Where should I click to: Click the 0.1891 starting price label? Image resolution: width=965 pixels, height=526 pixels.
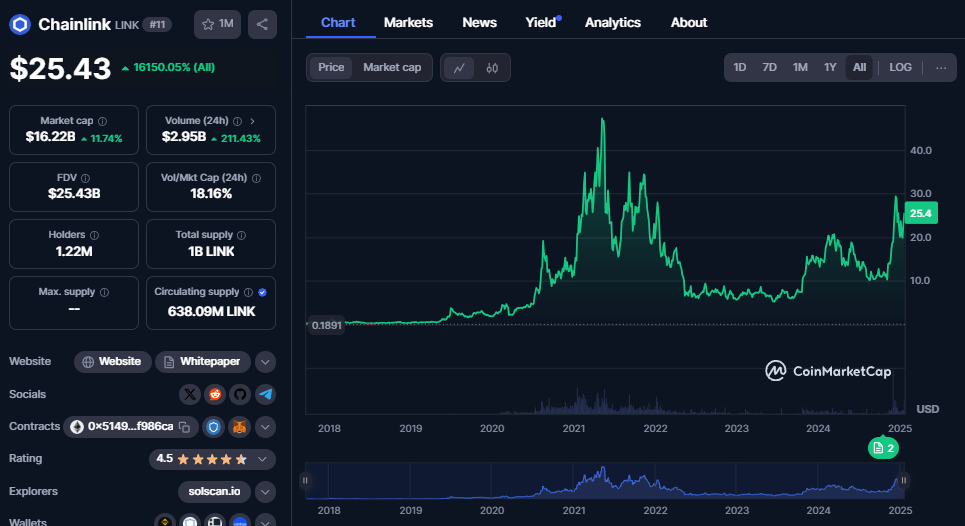(x=326, y=325)
